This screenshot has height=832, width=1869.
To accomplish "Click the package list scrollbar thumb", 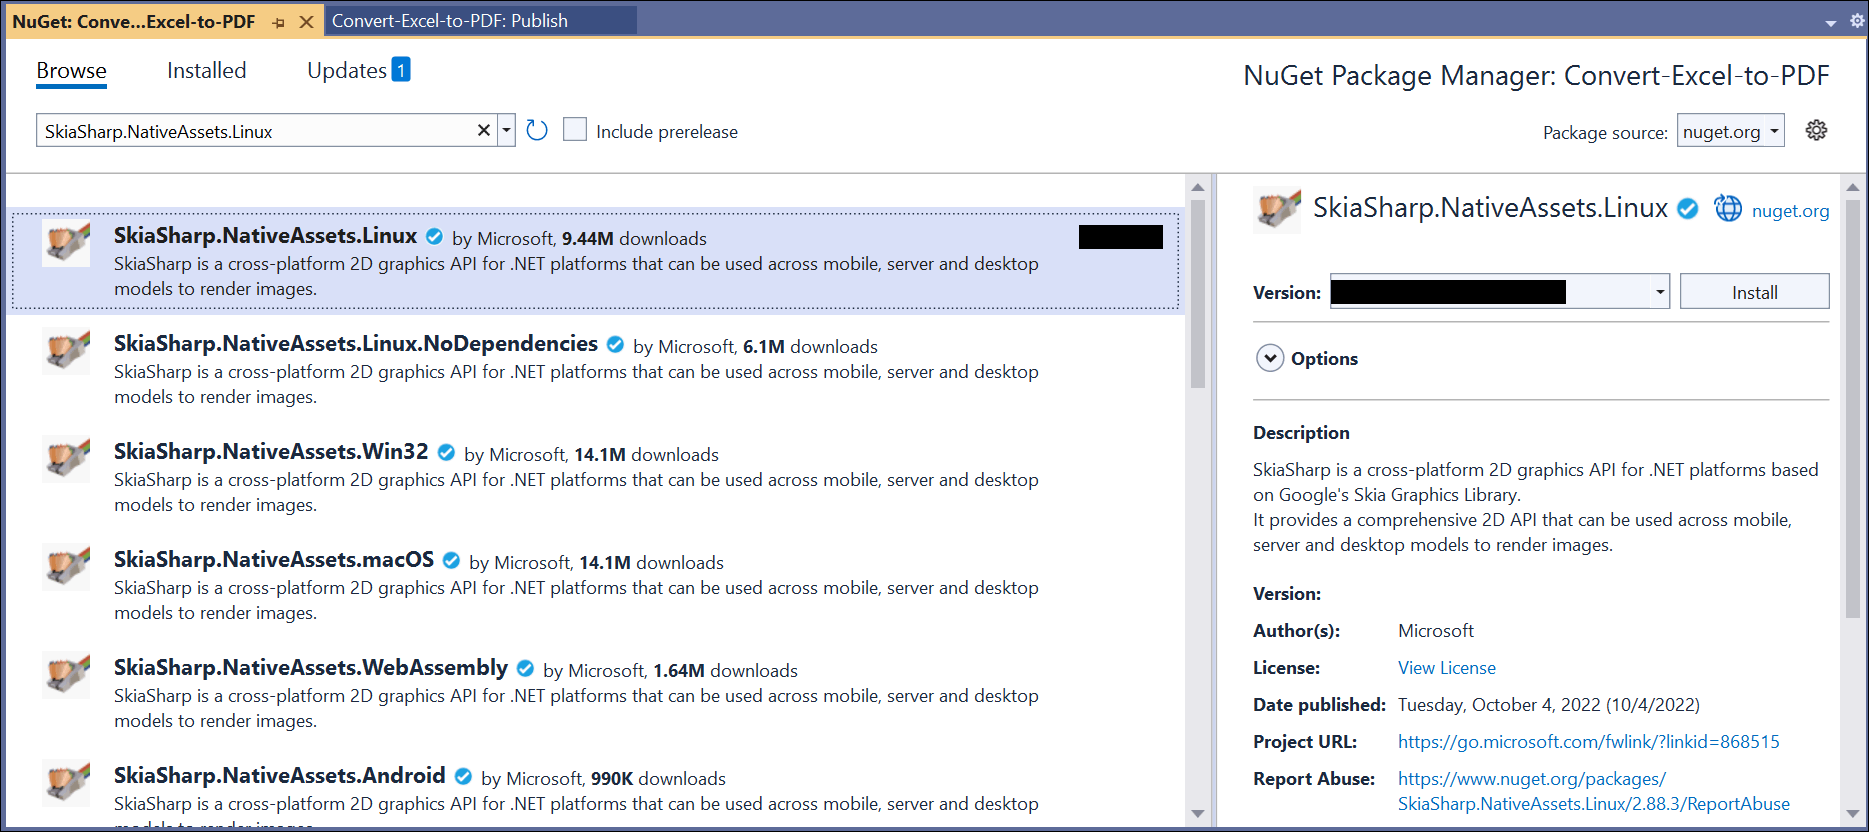I will (1198, 294).
